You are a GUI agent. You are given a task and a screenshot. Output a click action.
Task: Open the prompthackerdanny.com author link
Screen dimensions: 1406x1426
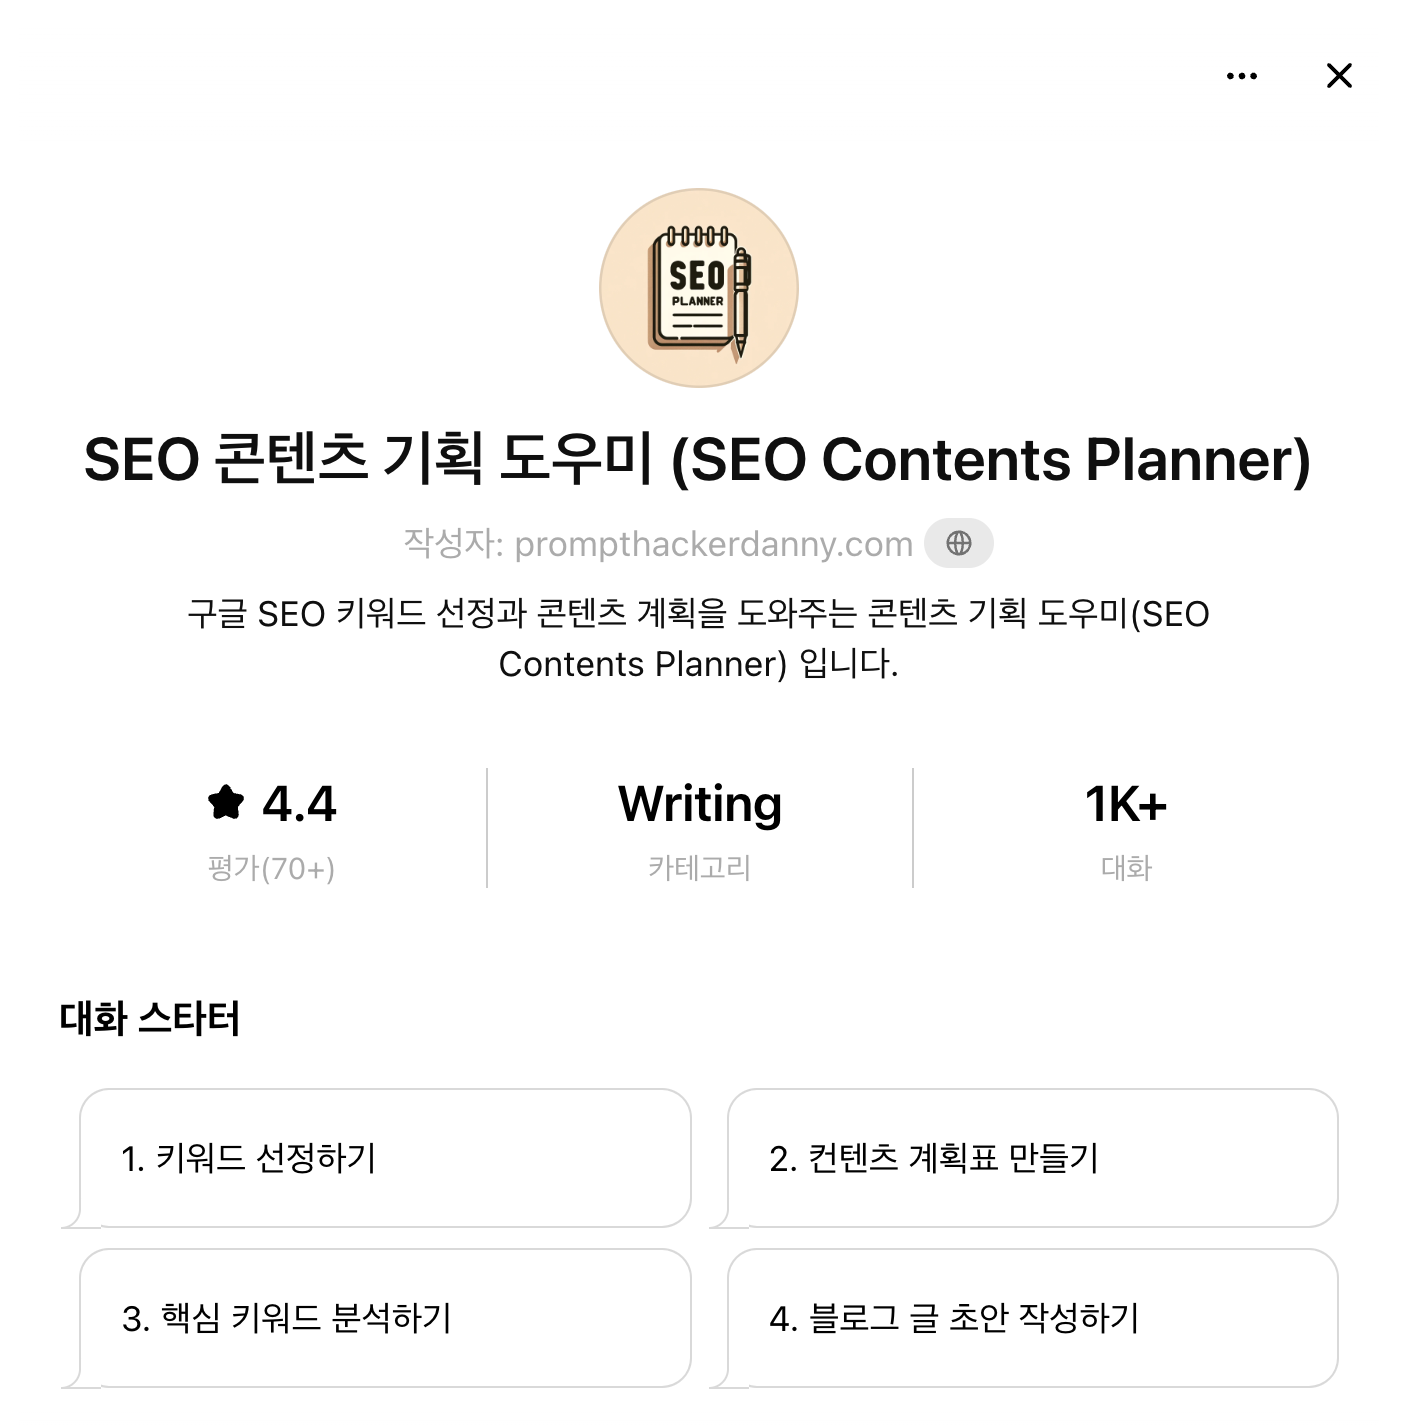pyautogui.click(x=712, y=543)
